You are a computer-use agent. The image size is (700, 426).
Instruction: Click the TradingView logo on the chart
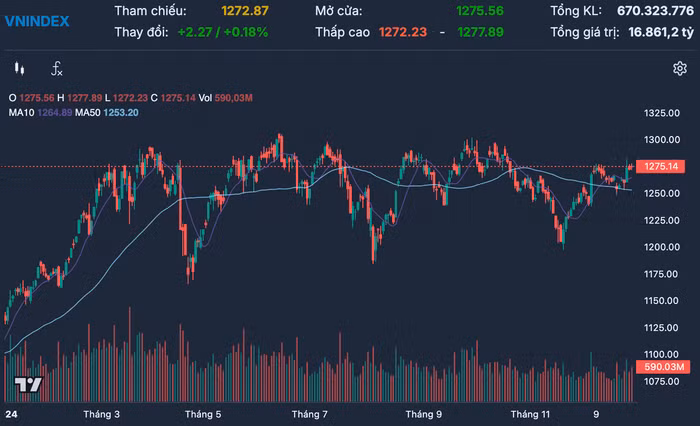coord(27,386)
